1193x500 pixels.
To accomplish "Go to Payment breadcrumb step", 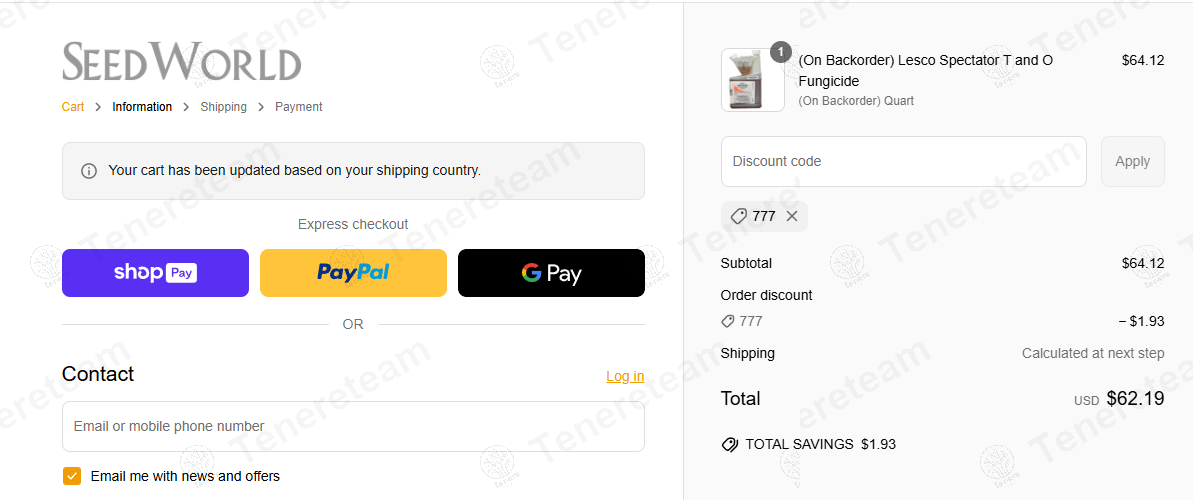I will coord(298,107).
